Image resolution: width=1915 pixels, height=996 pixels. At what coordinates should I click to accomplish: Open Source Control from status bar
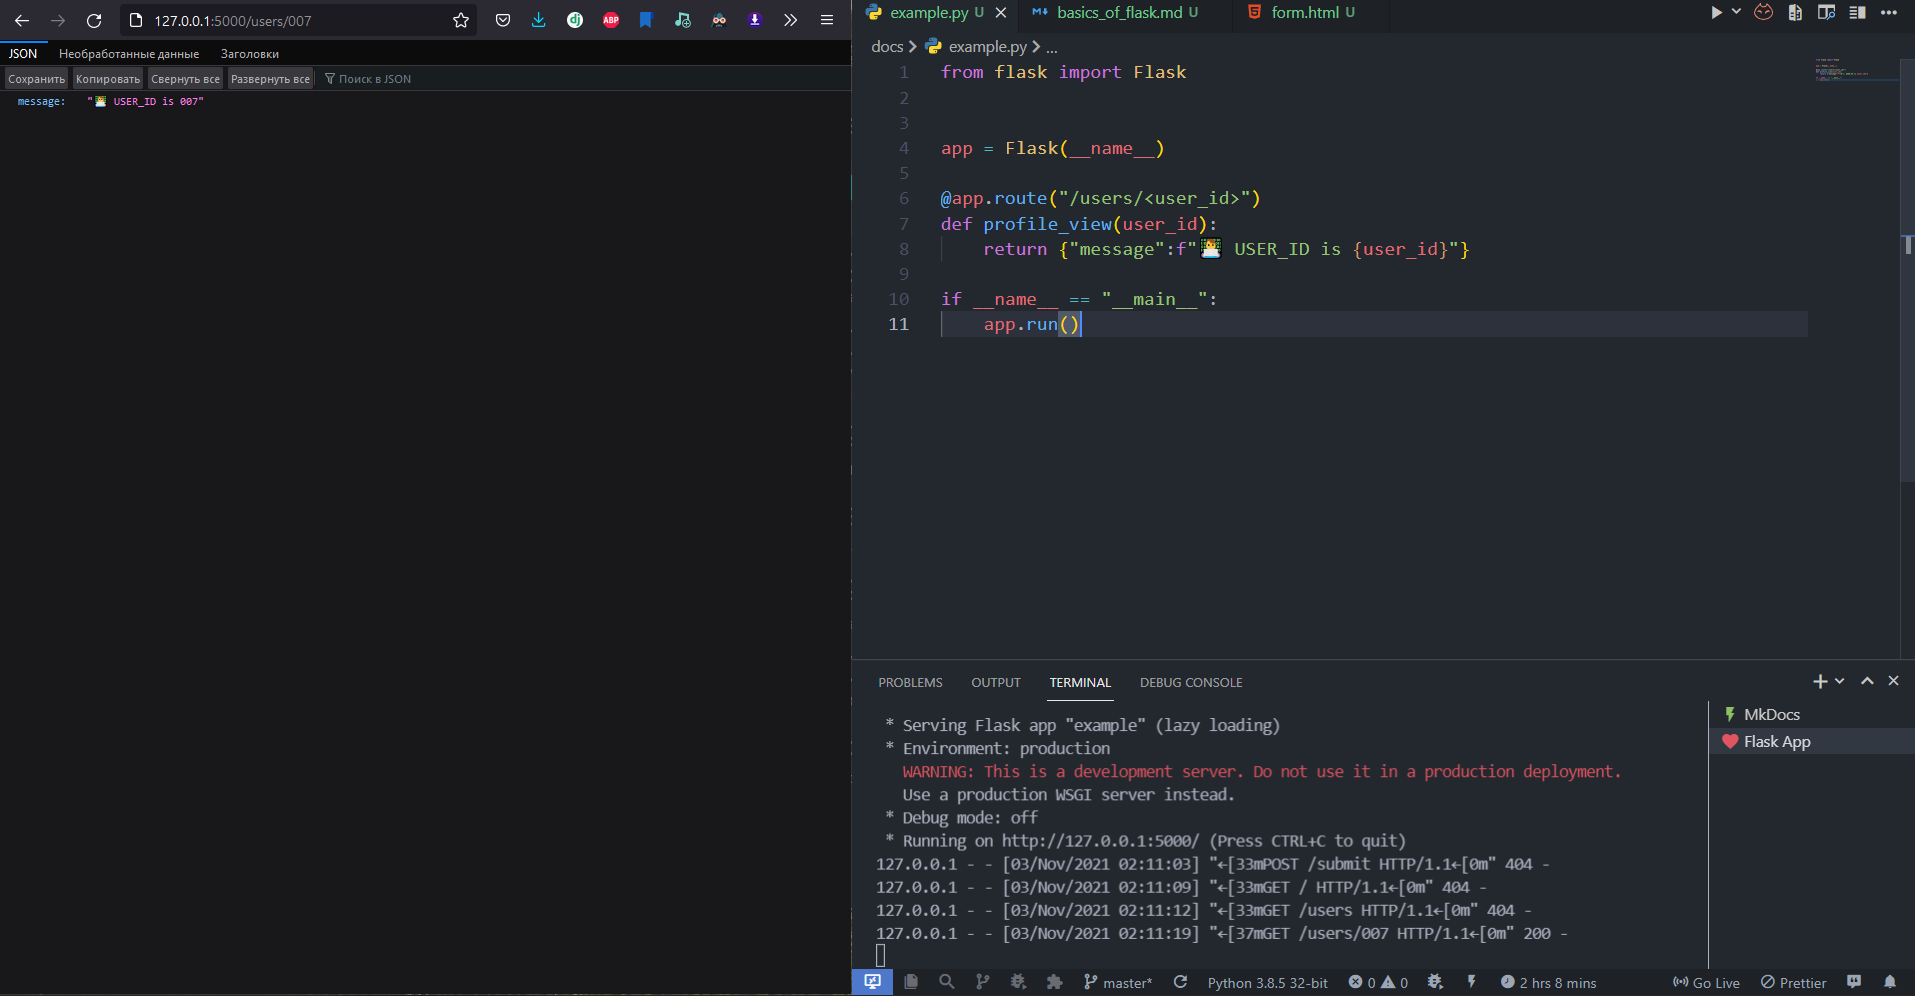pyautogui.click(x=983, y=982)
